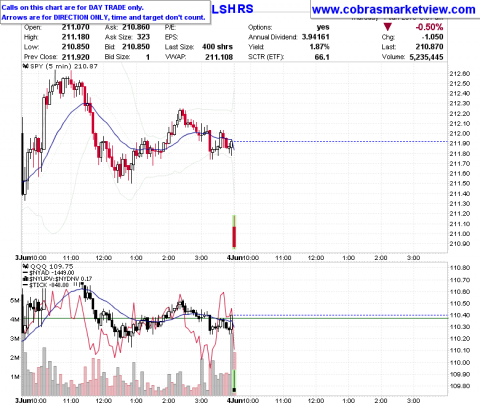Click the 4Jun date marker on SPY axis
Image resolution: width=480 pixels, height=406 pixels.
tap(233, 258)
